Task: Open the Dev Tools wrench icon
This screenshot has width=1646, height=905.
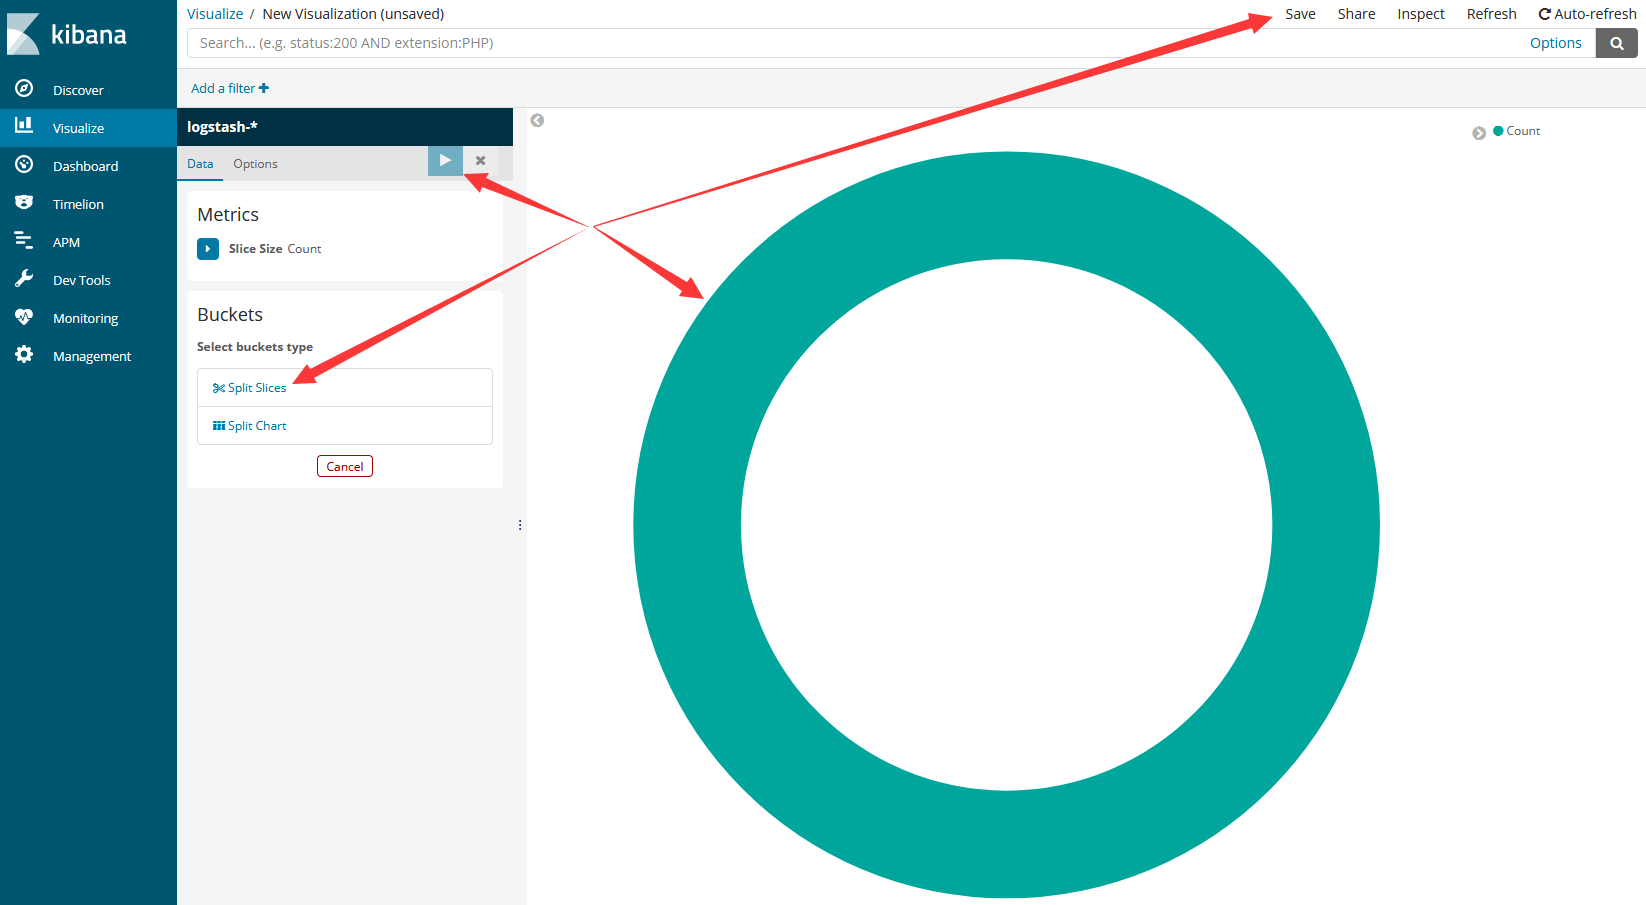Action: 24,279
